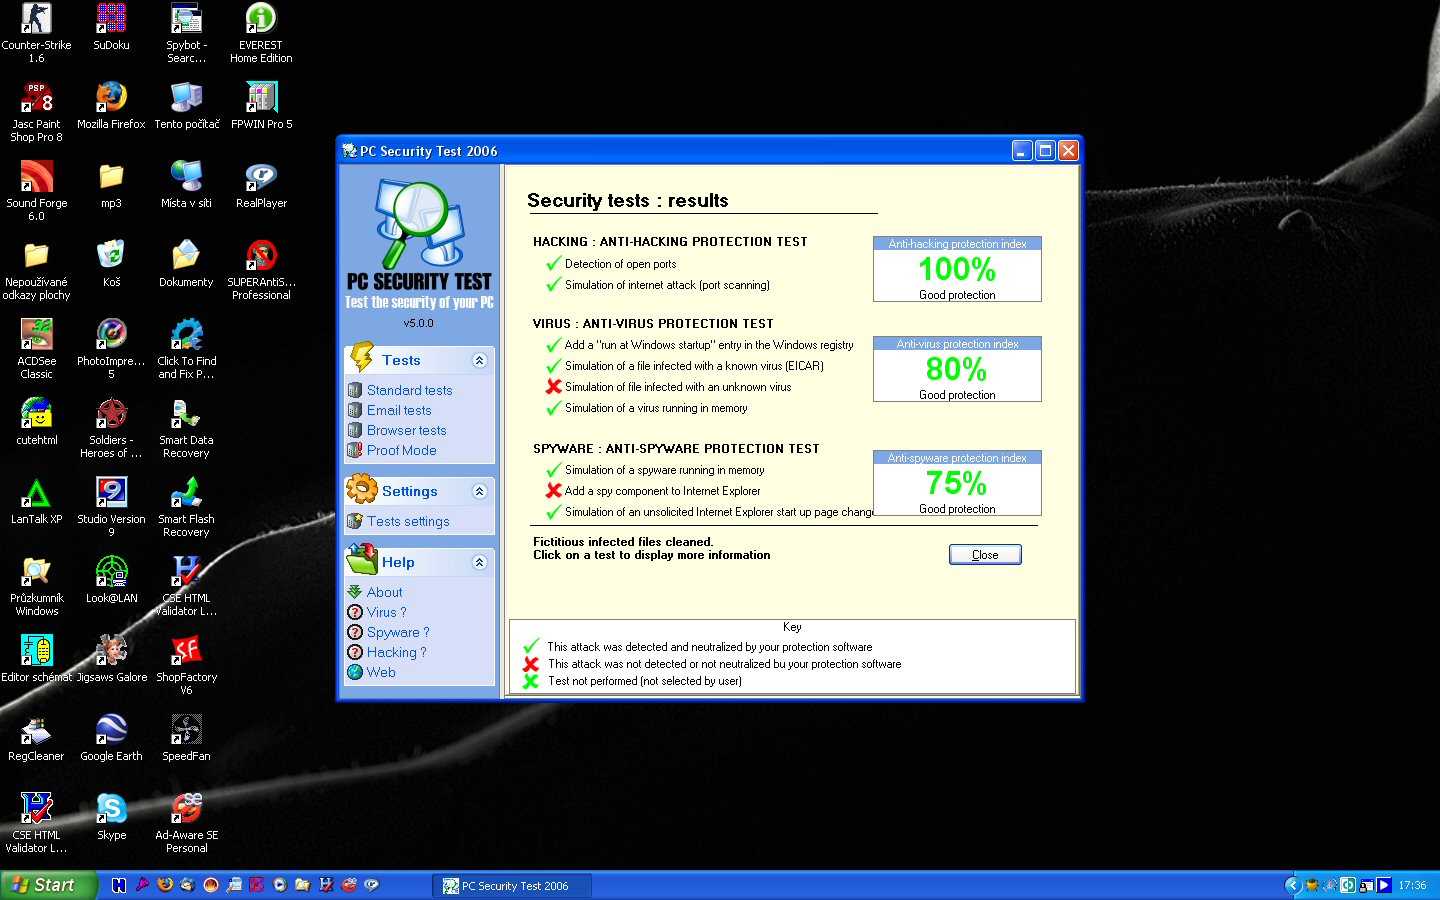Select the RegCleaner desktop icon
1440x900 pixels.
(36, 737)
